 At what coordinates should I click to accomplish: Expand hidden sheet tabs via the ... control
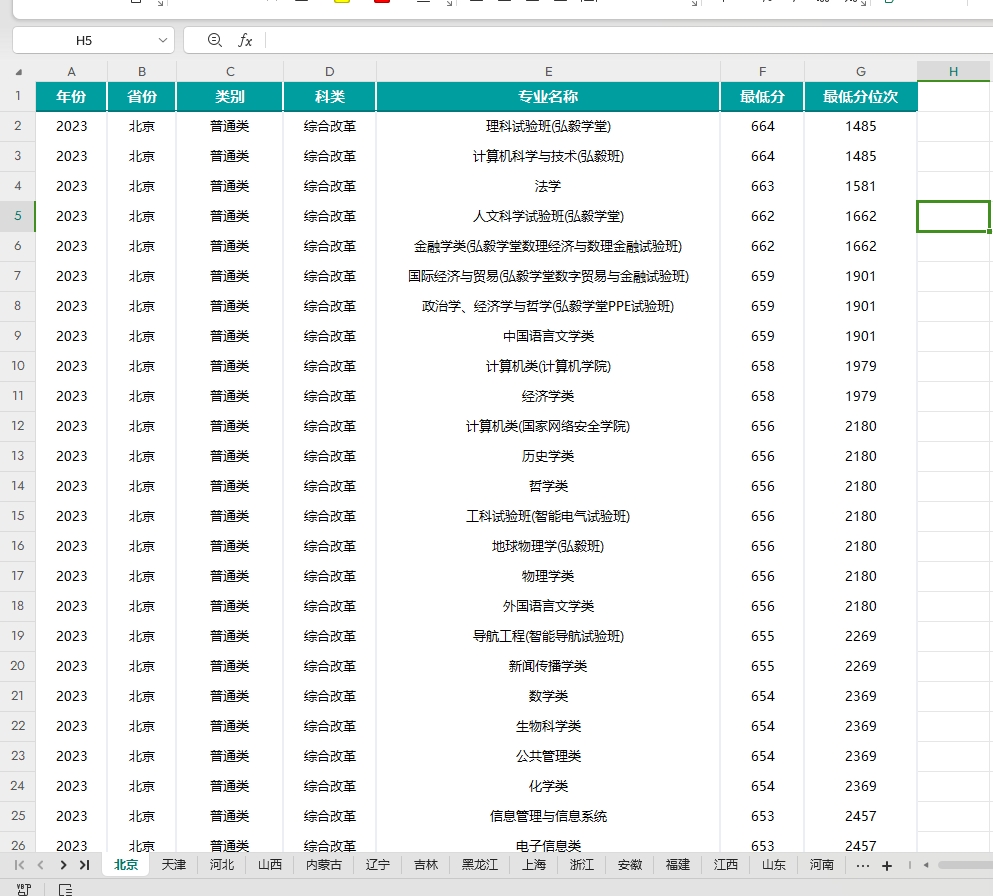862,865
